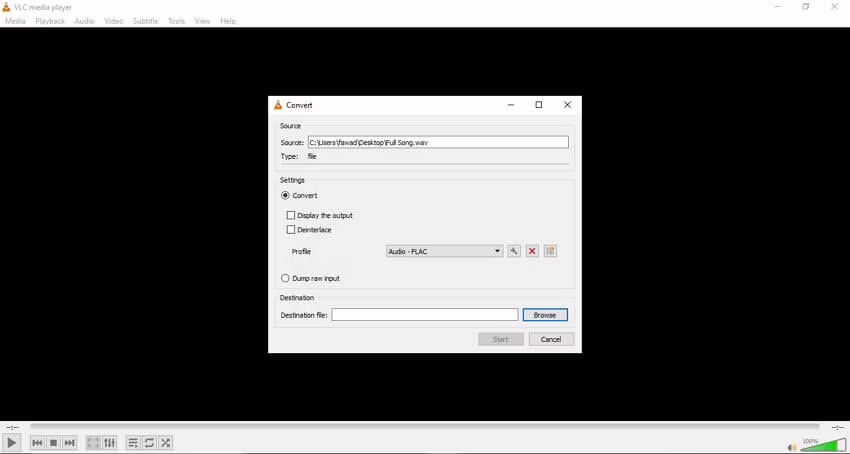Click the Play button in VLC controls
This screenshot has width=850, height=454.
pos(11,443)
